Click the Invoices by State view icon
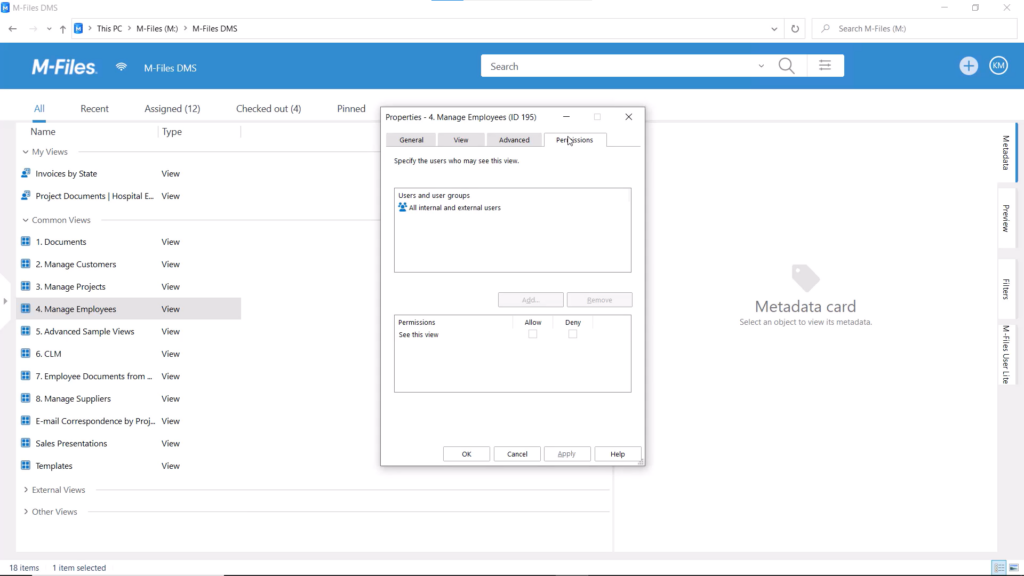The image size is (1024, 576). (24, 173)
